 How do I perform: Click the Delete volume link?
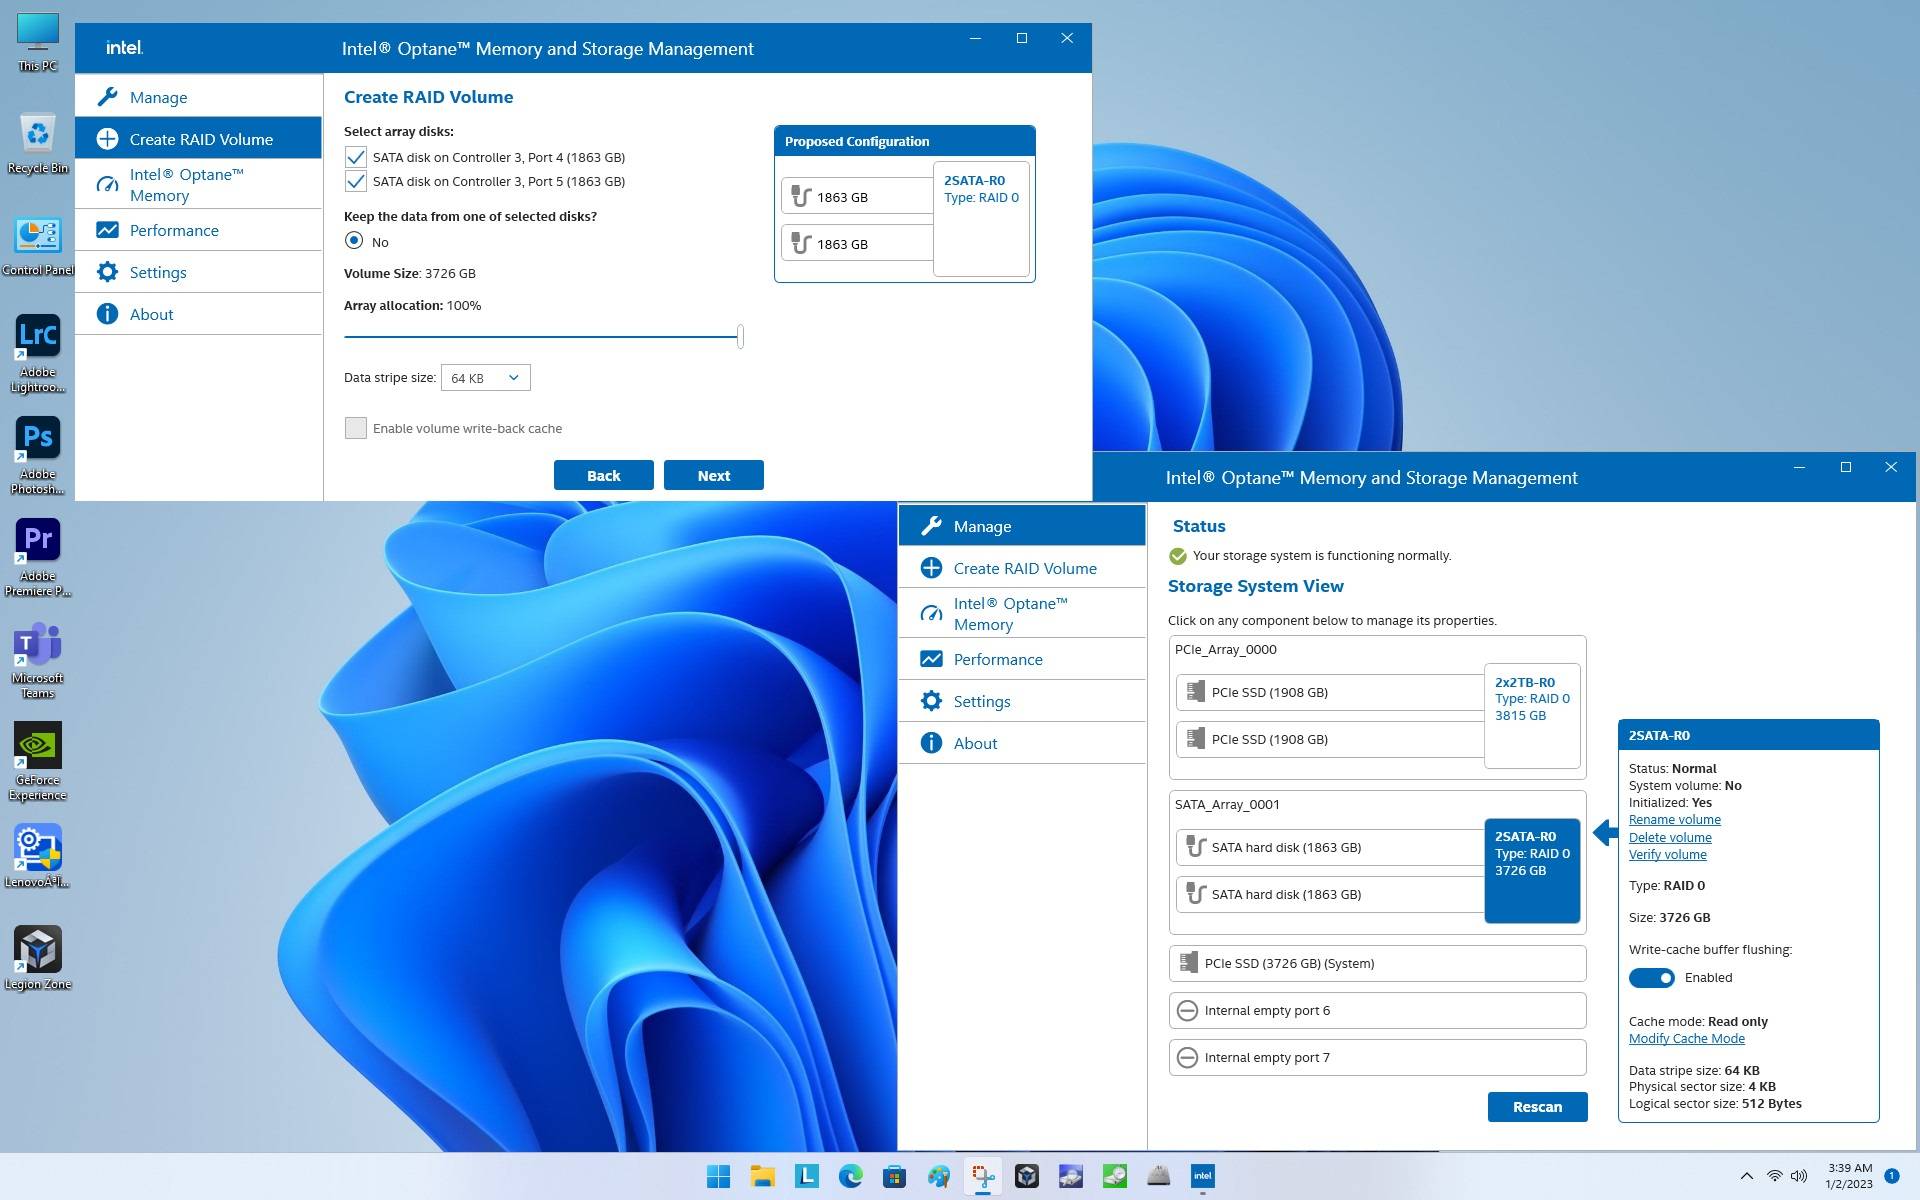[1669, 837]
